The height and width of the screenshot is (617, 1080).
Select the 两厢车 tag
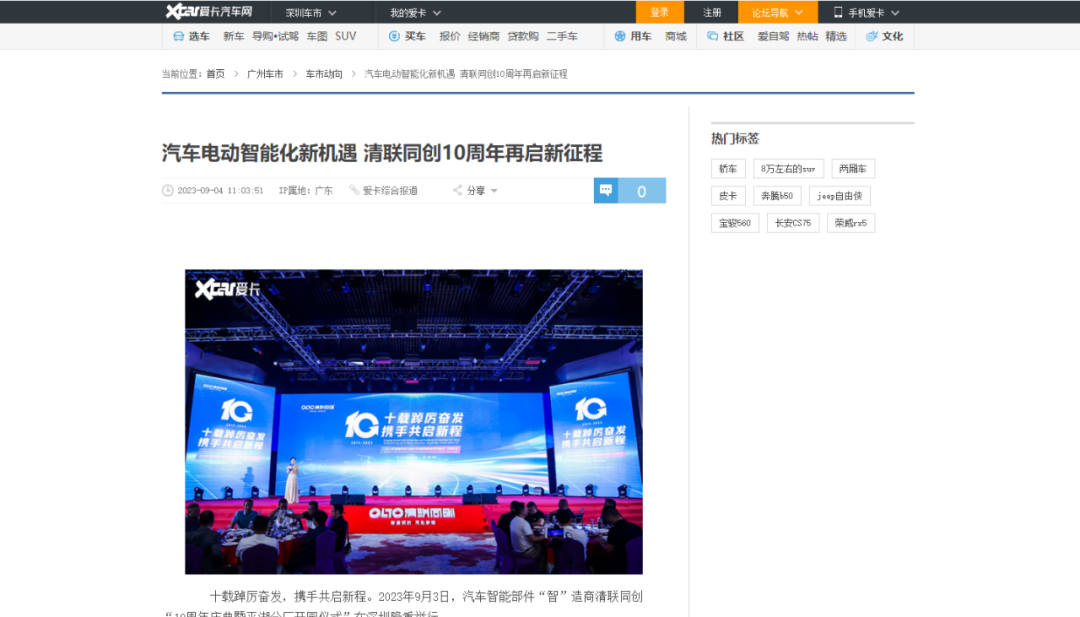point(853,169)
